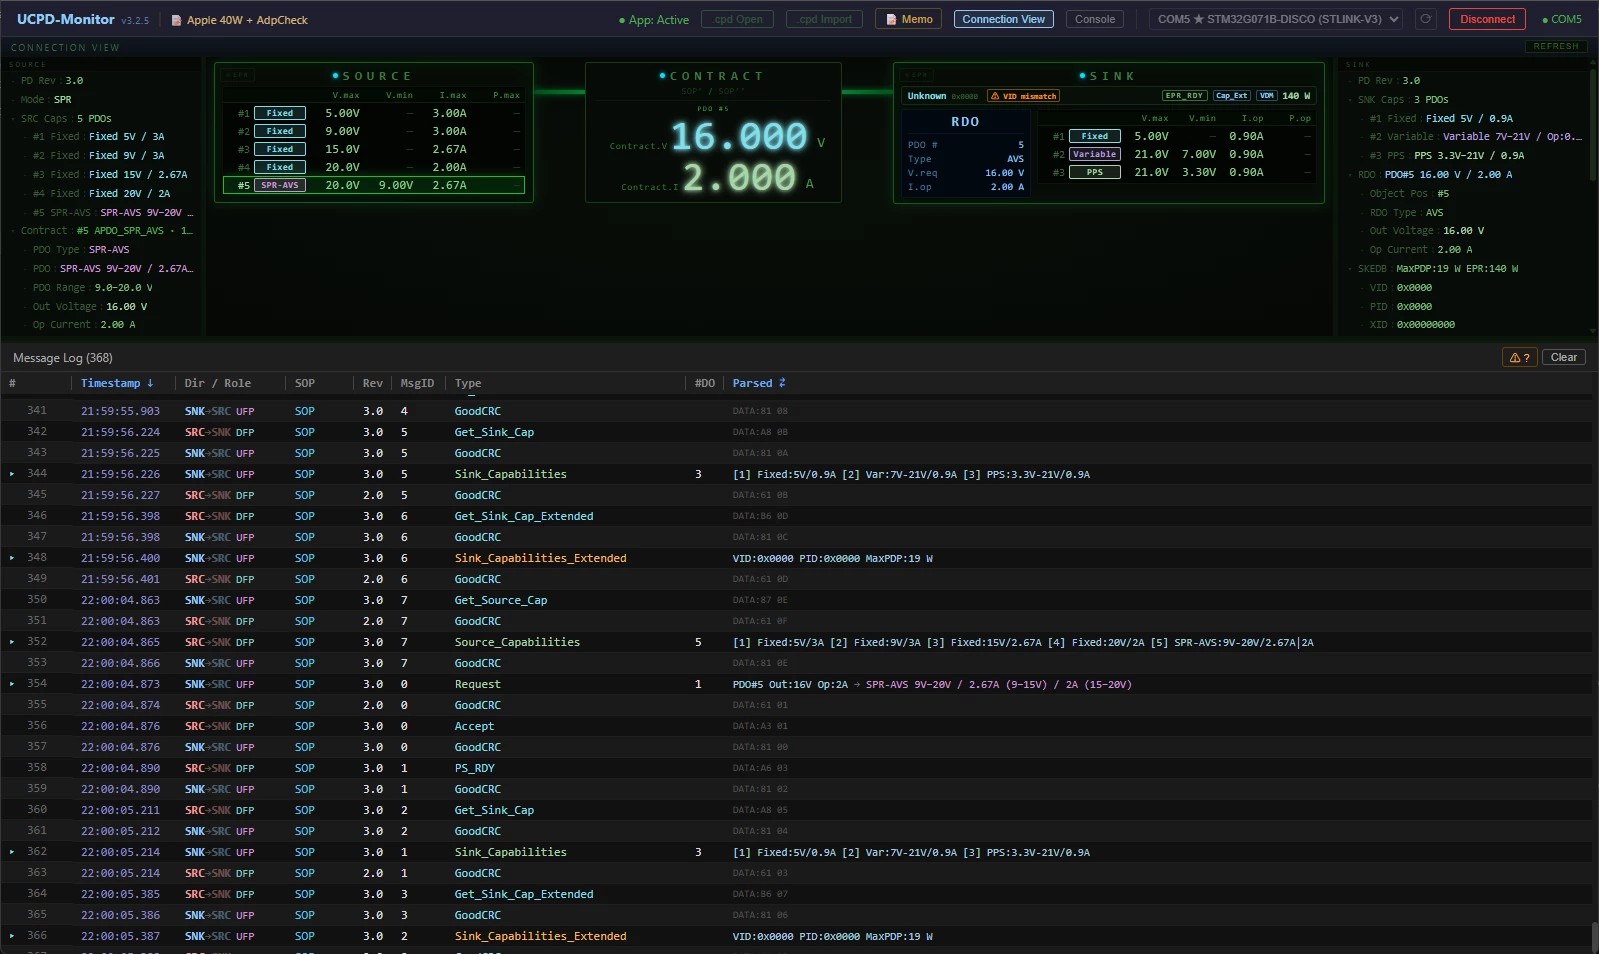Click the Apple 40W + AdpCheck file label
The image size is (1599, 954).
pyautogui.click(x=240, y=20)
